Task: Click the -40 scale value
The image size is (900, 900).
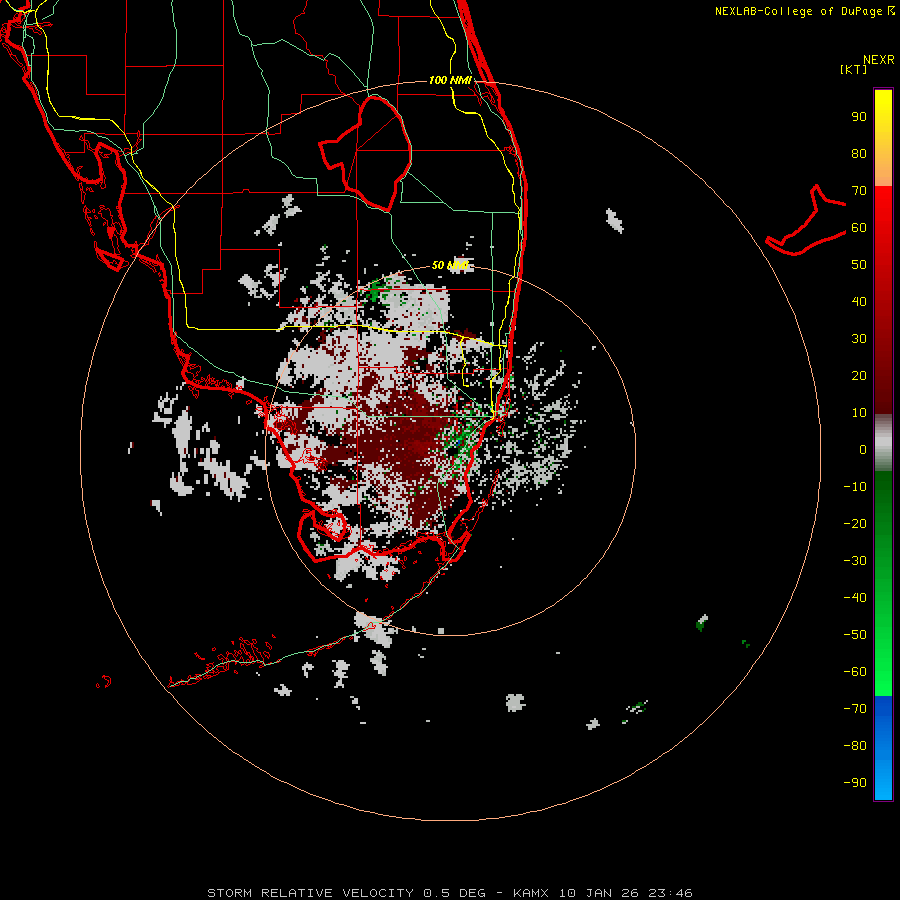Action: click(x=855, y=598)
